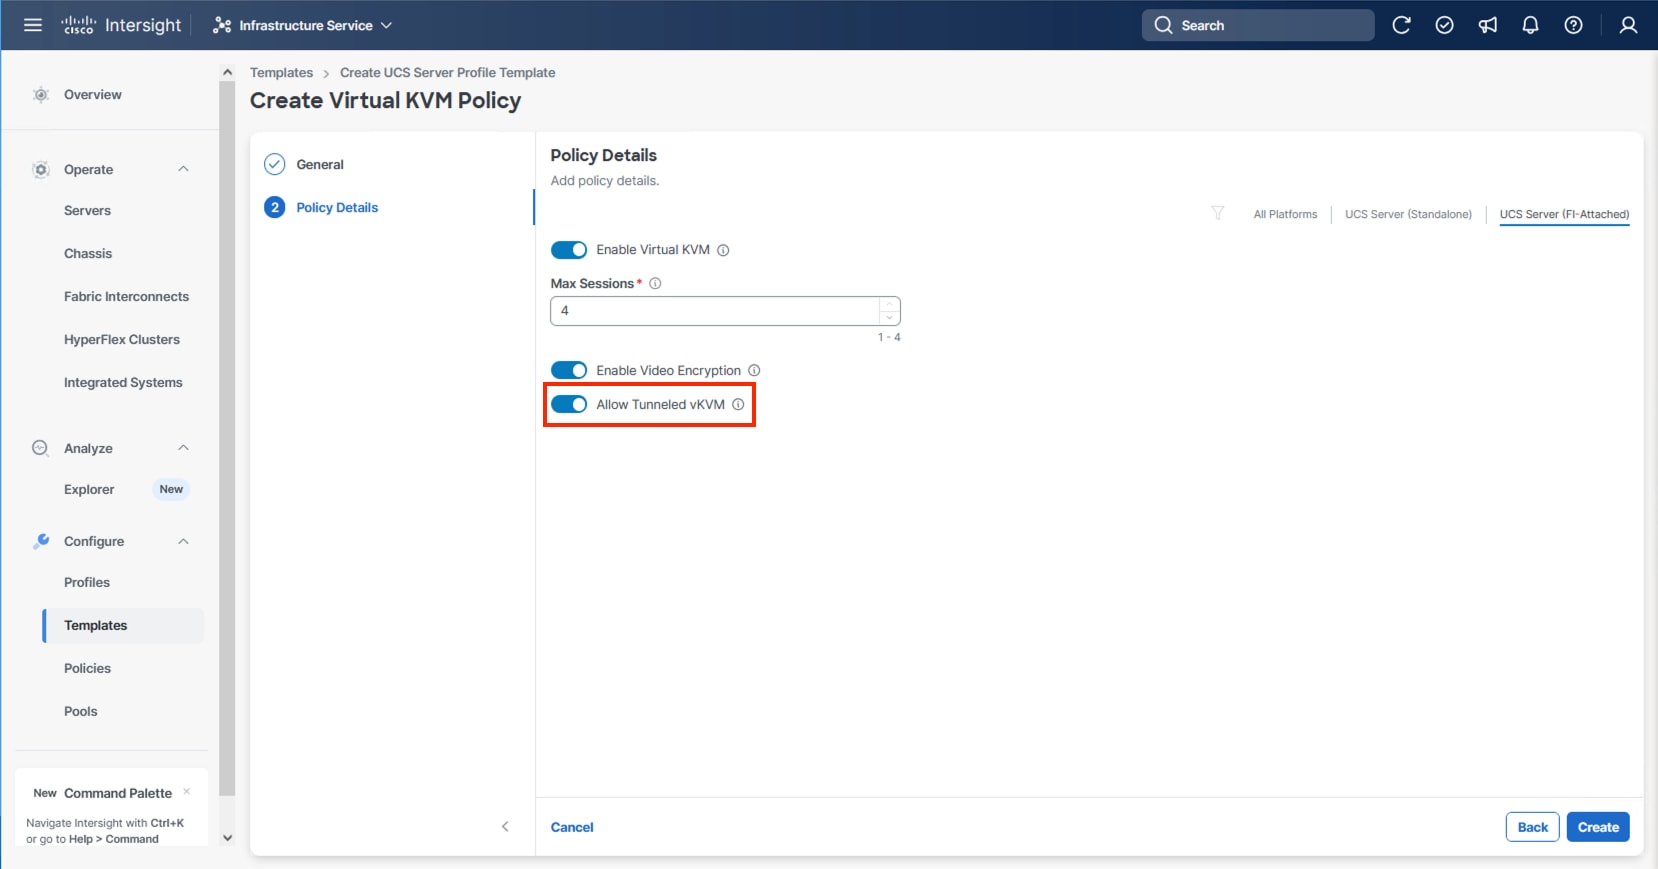Collapse the Configure sidebar section

click(x=183, y=541)
